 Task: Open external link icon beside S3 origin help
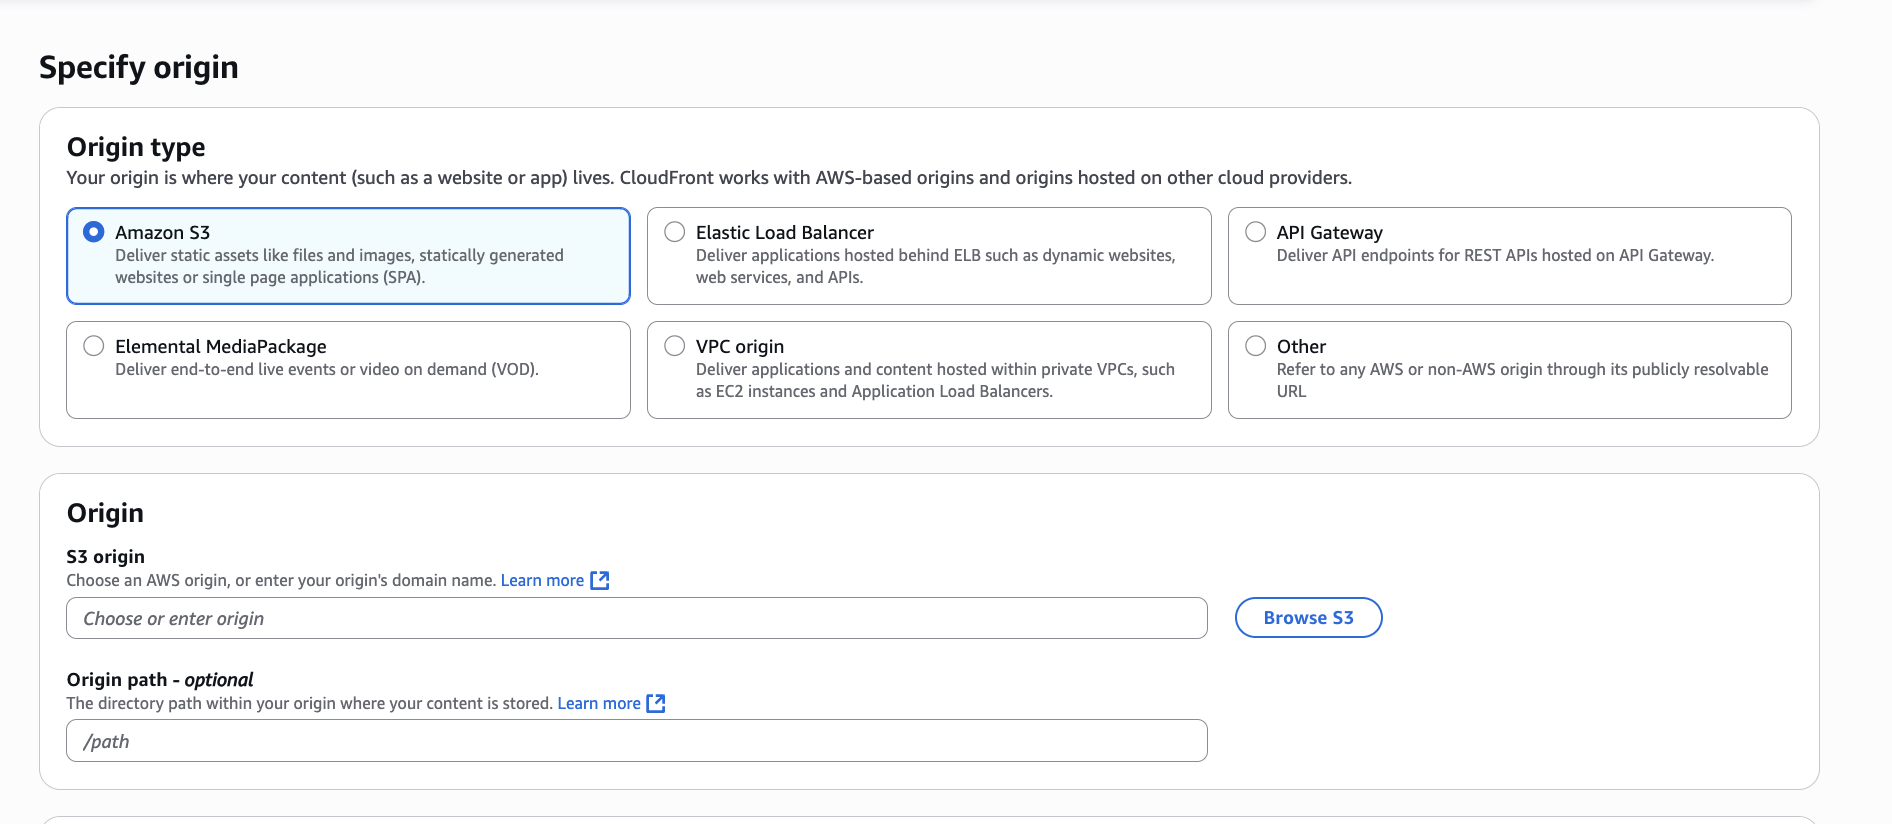pos(600,581)
